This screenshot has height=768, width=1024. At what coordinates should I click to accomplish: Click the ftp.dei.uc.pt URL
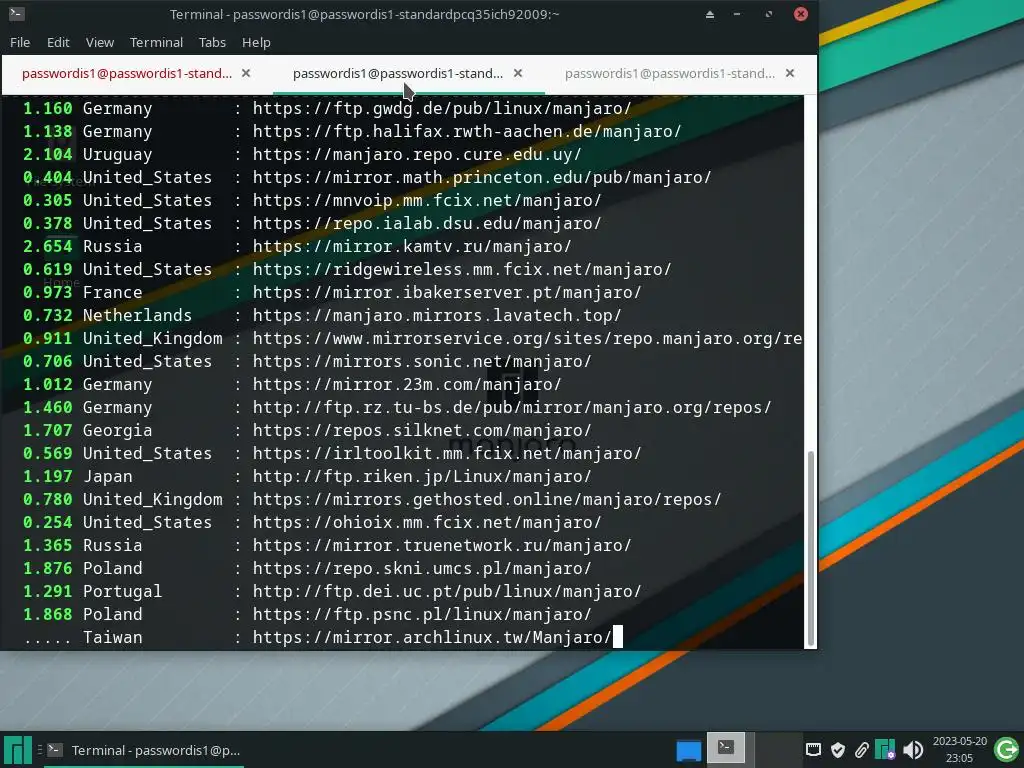click(447, 591)
